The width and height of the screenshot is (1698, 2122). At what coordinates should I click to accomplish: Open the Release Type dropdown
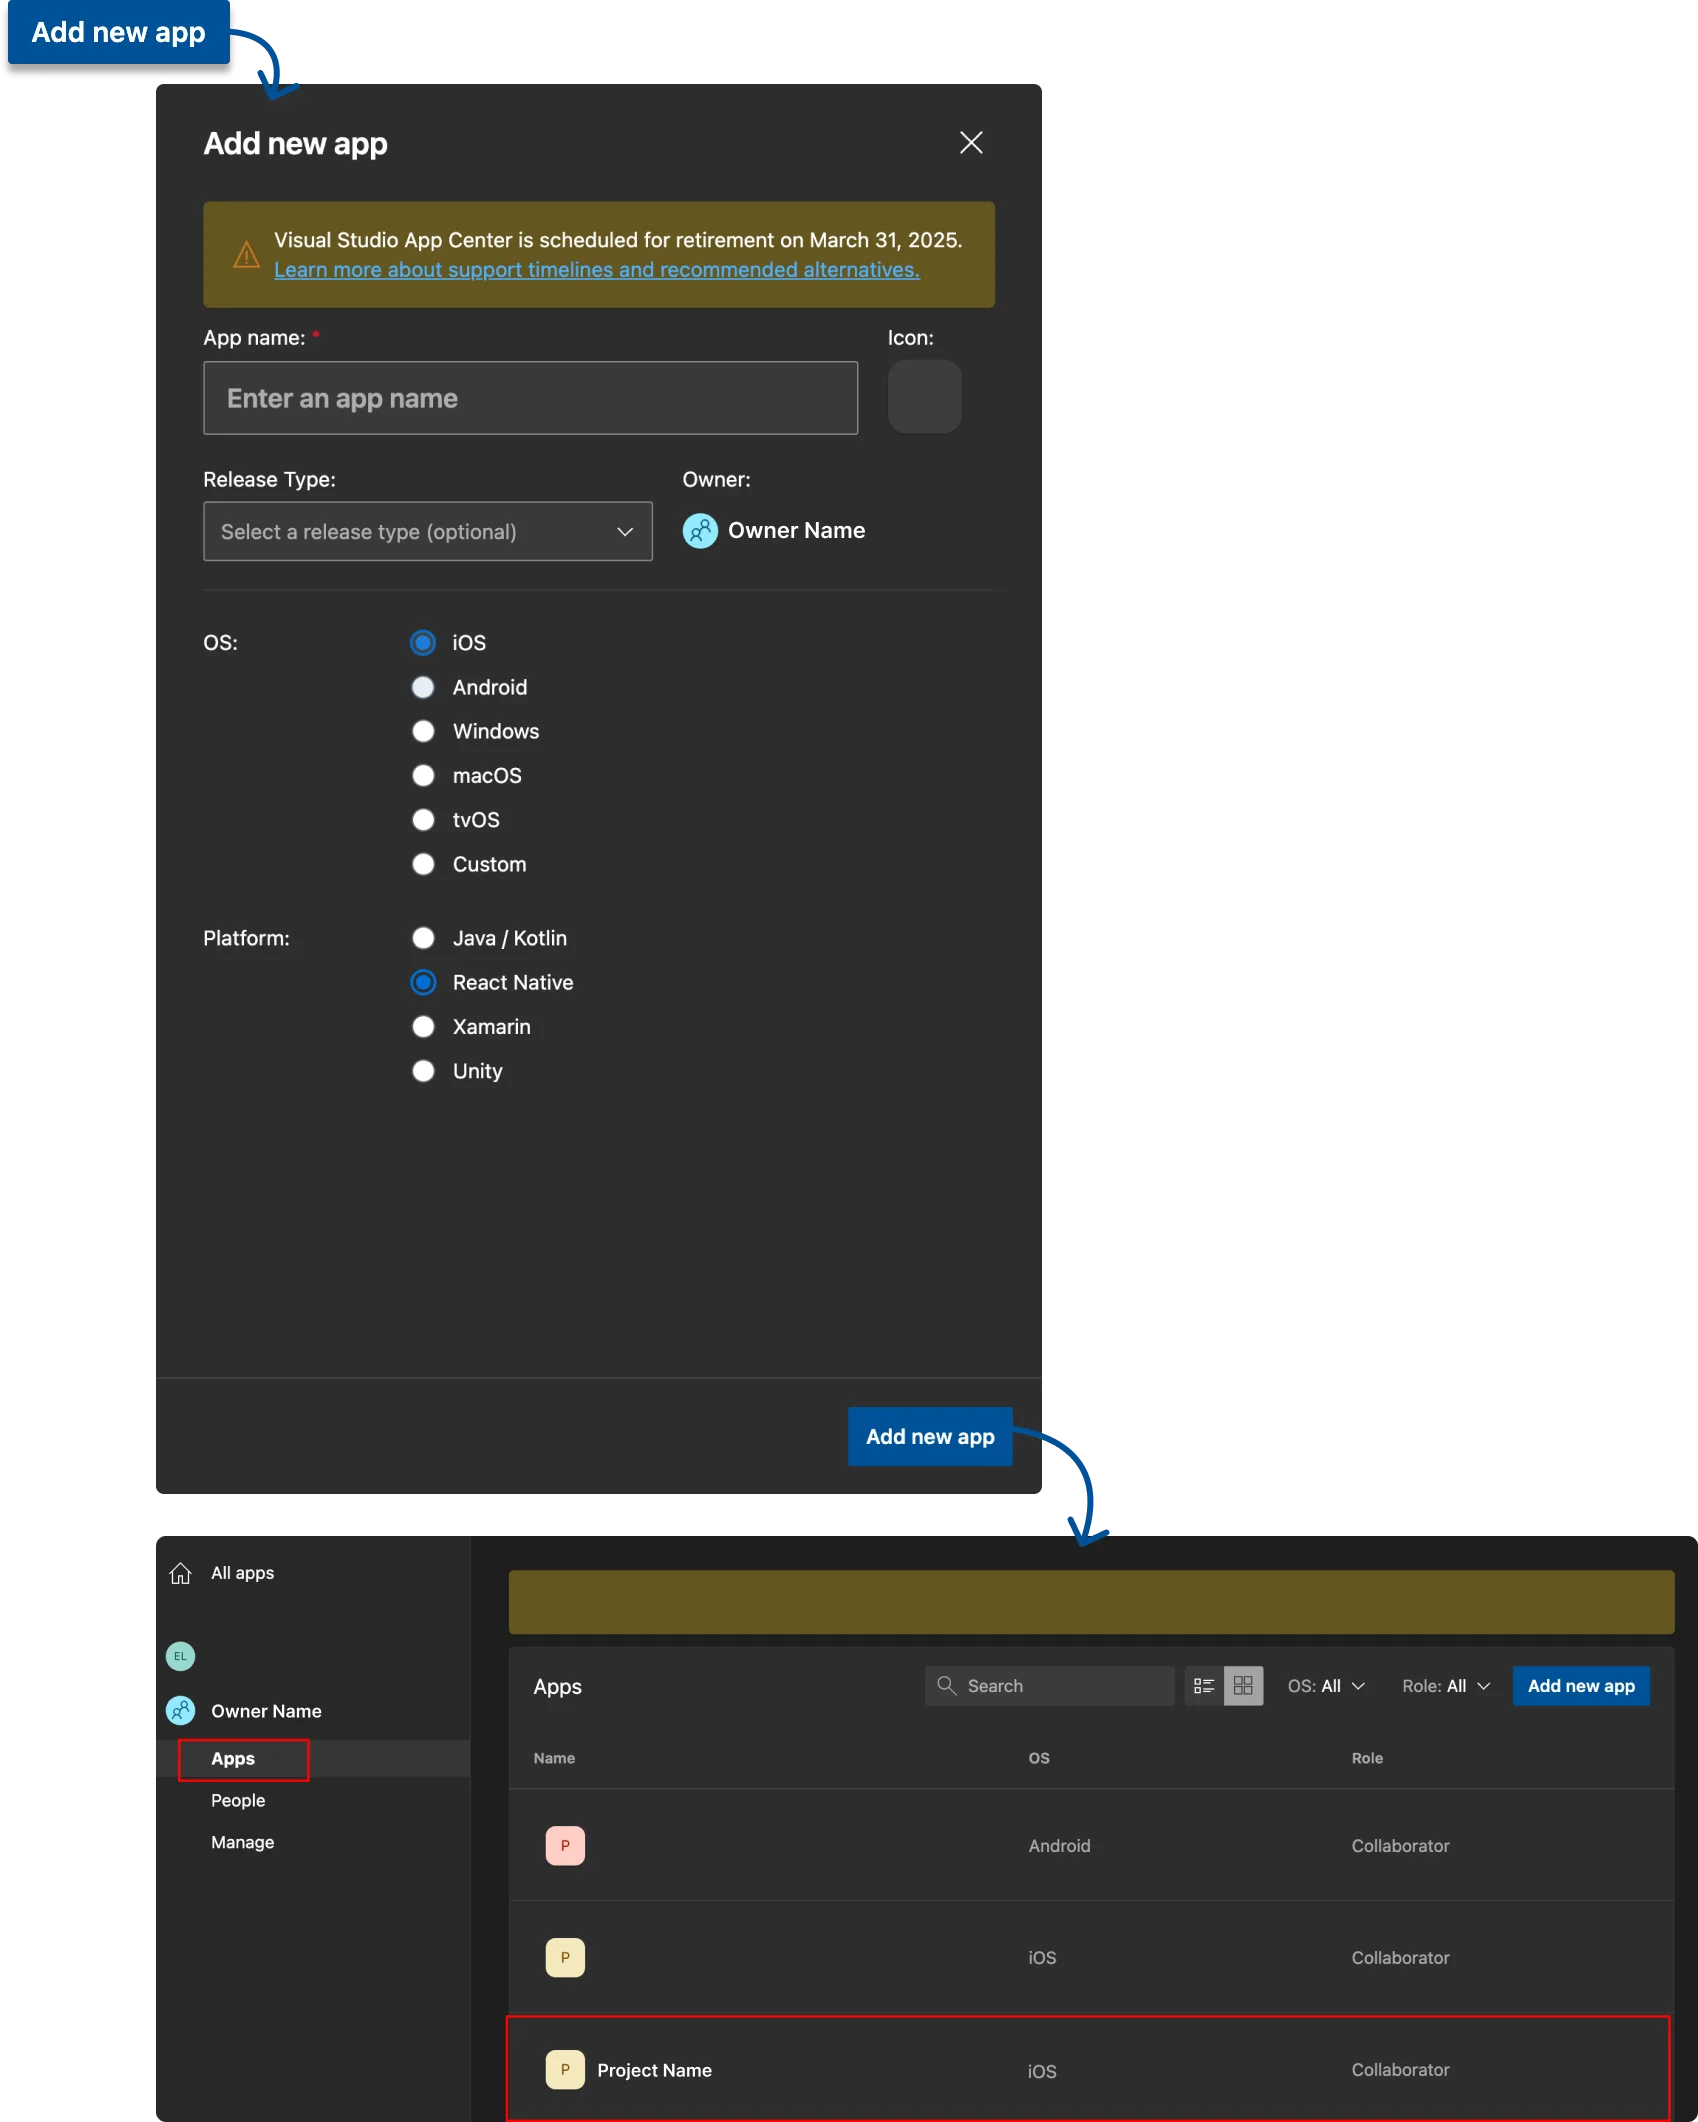(428, 532)
